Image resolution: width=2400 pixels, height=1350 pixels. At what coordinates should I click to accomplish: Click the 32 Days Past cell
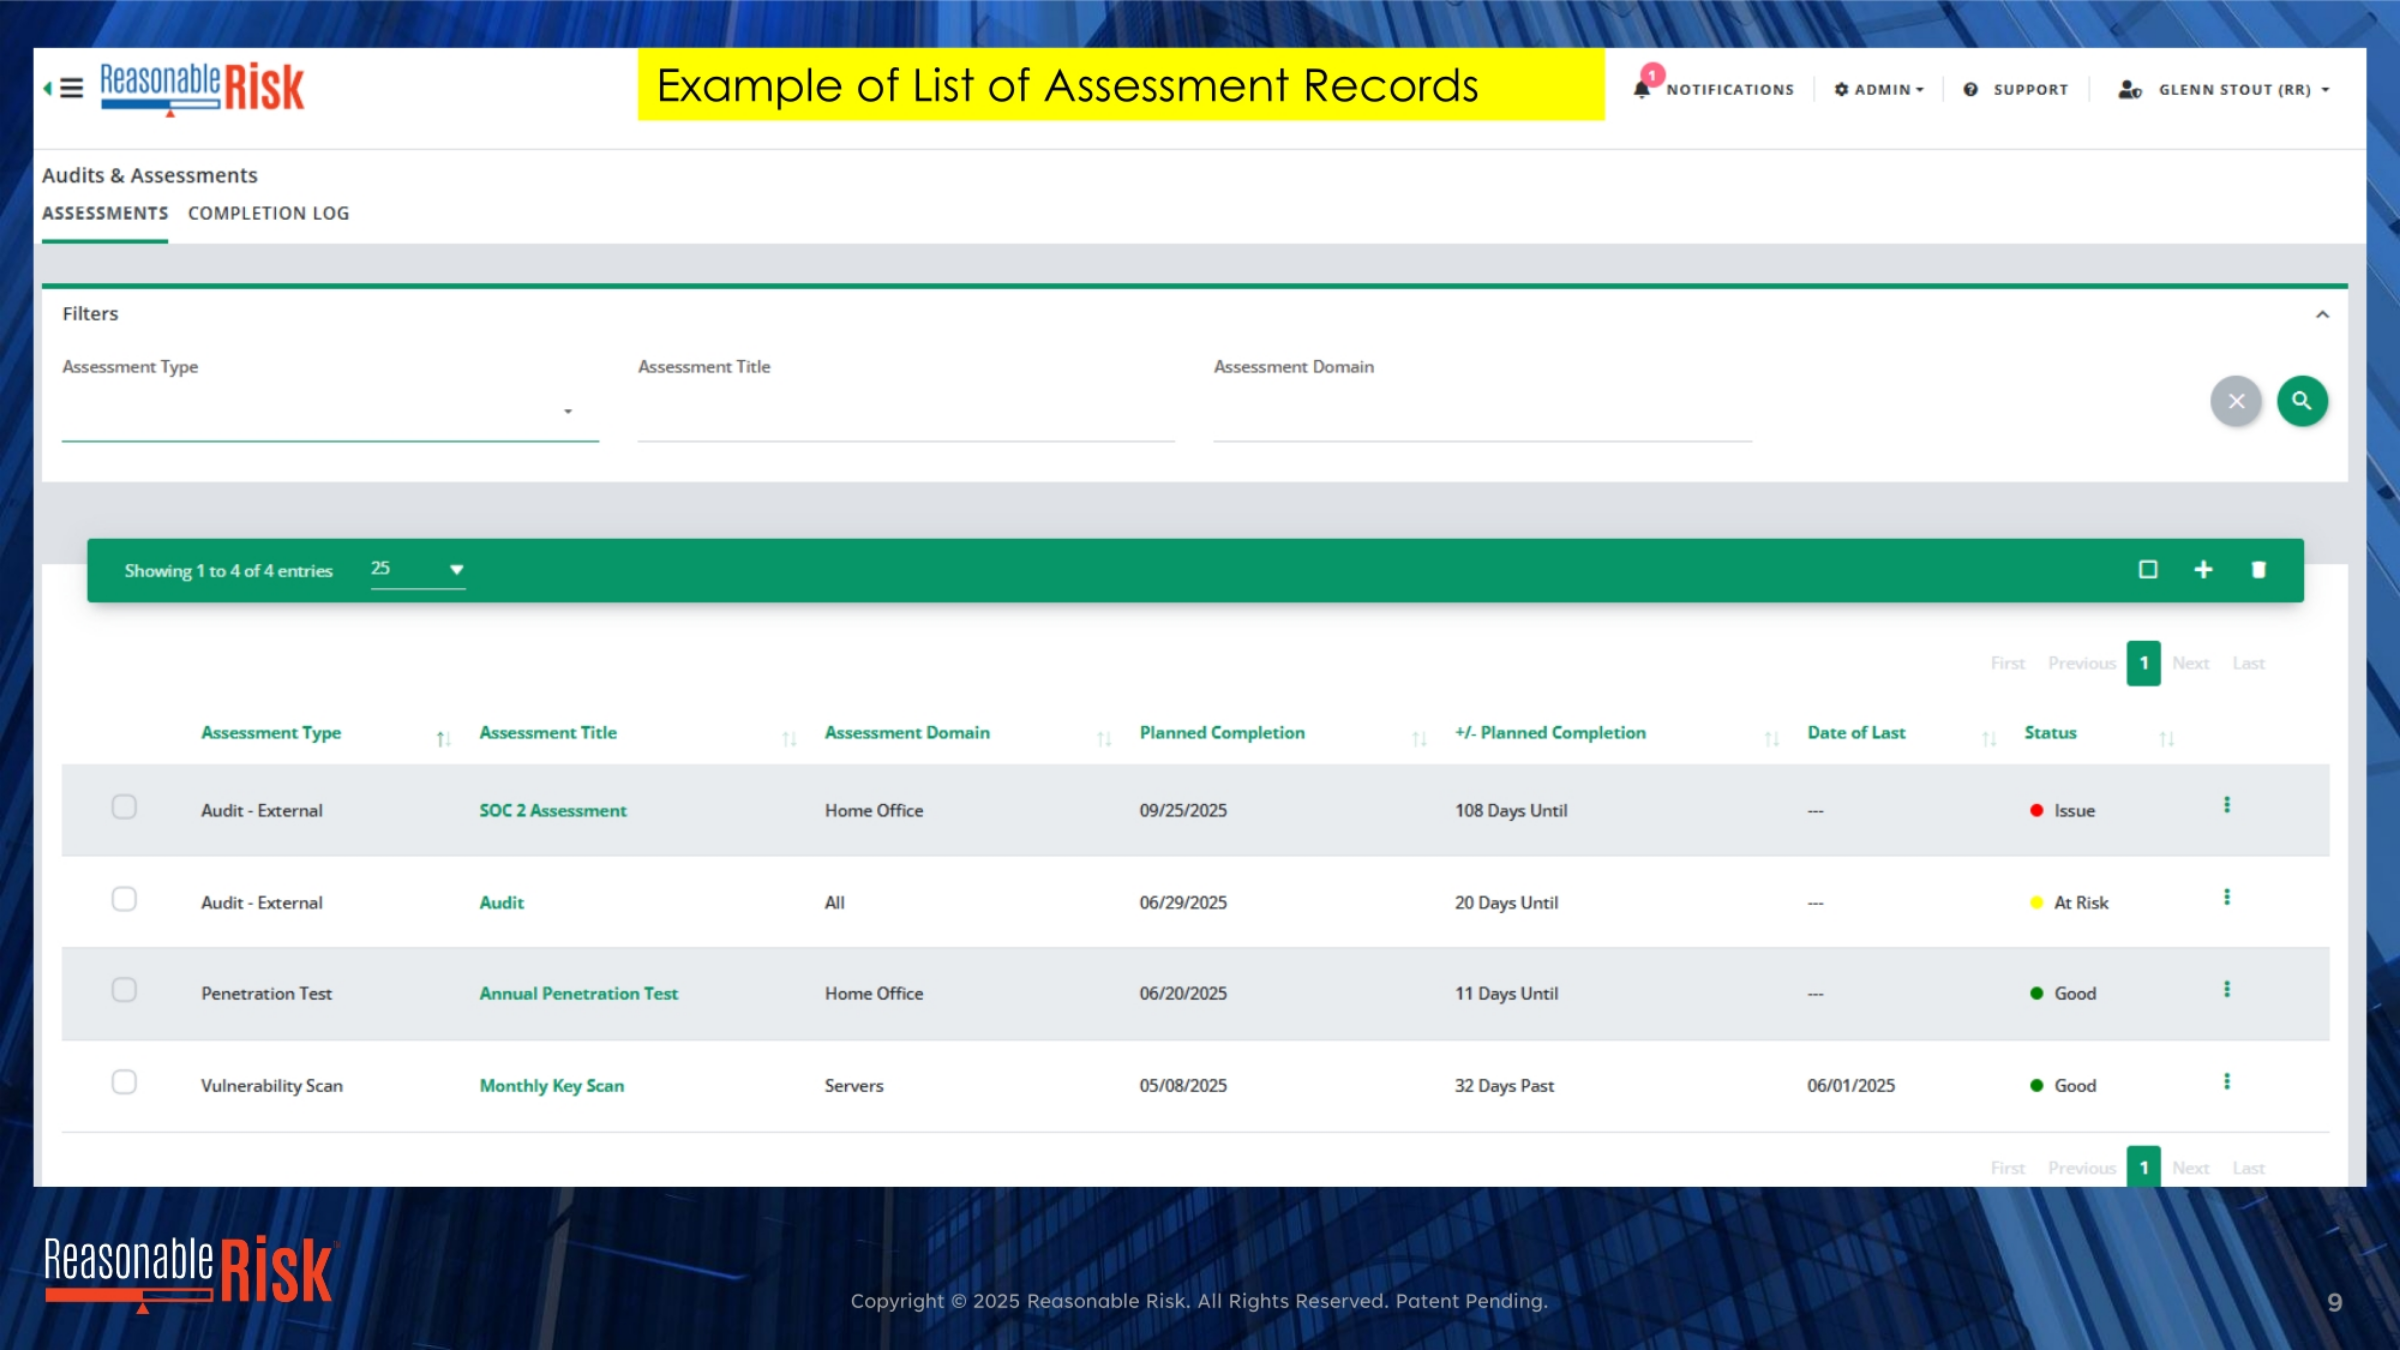click(1504, 1085)
